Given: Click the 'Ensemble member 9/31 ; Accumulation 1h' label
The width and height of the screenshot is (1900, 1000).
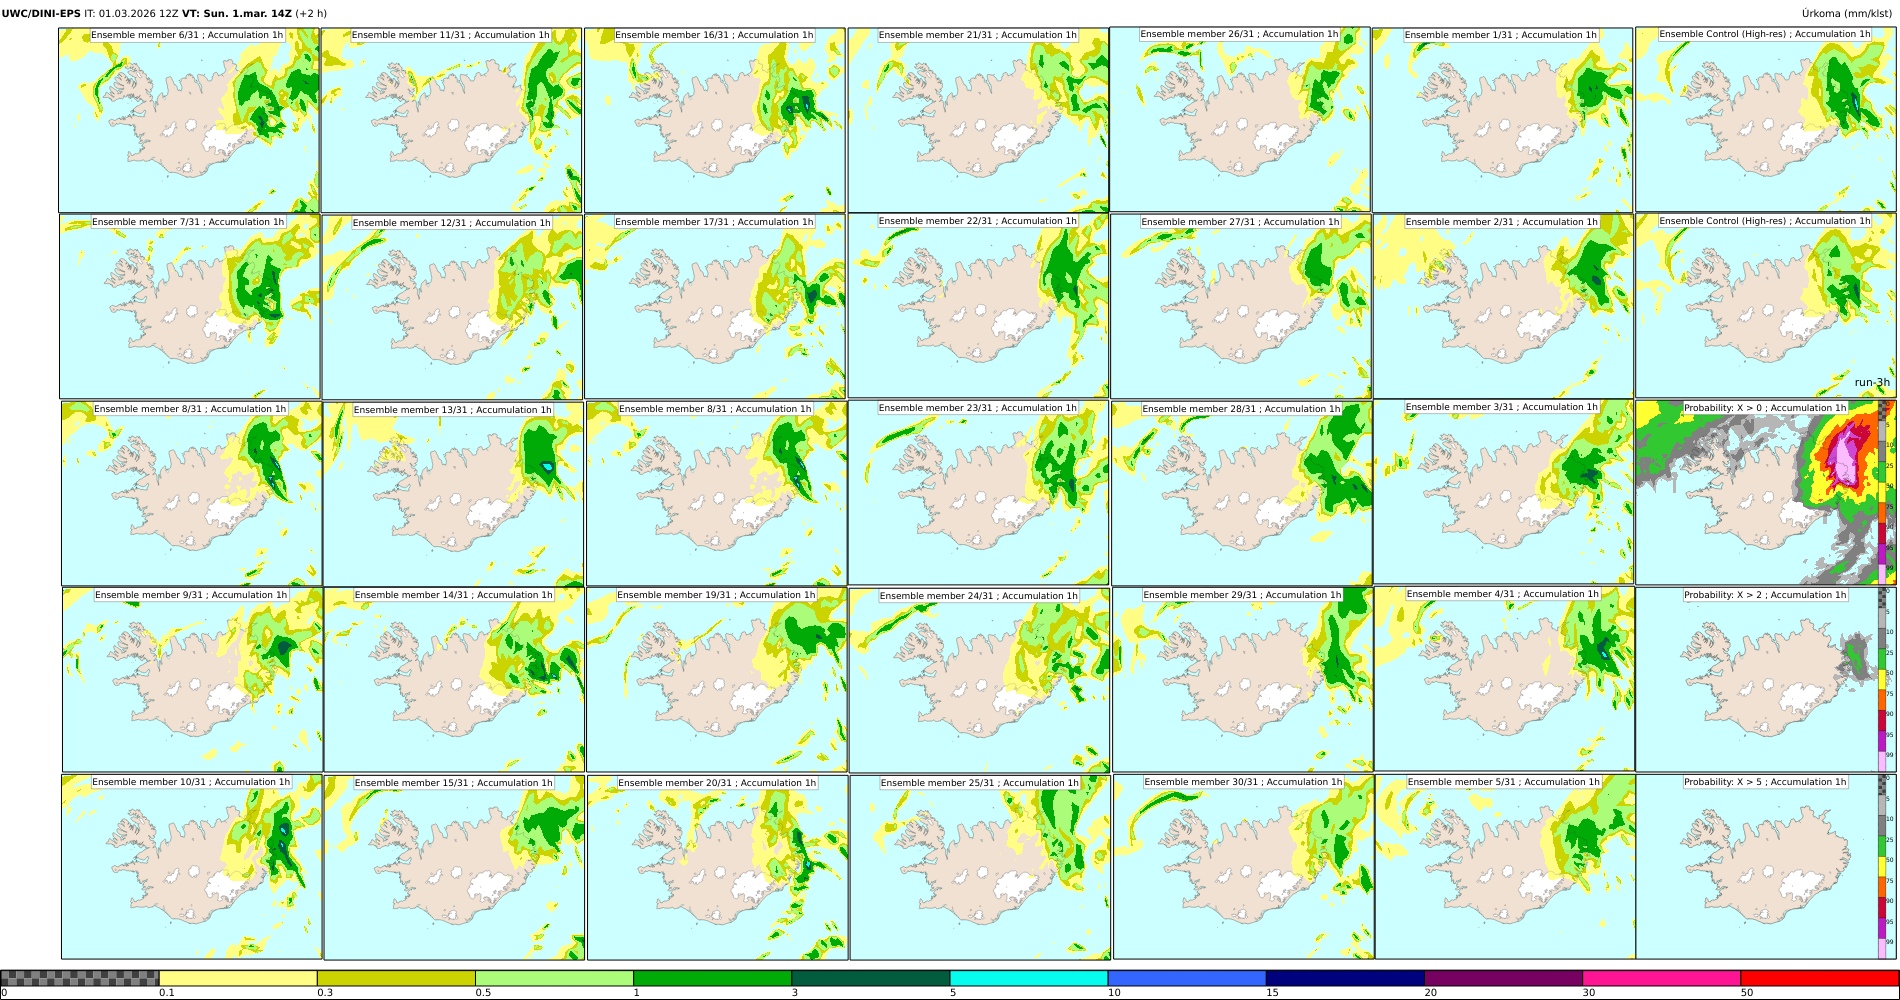Looking at the screenshot, I should pos(191,595).
